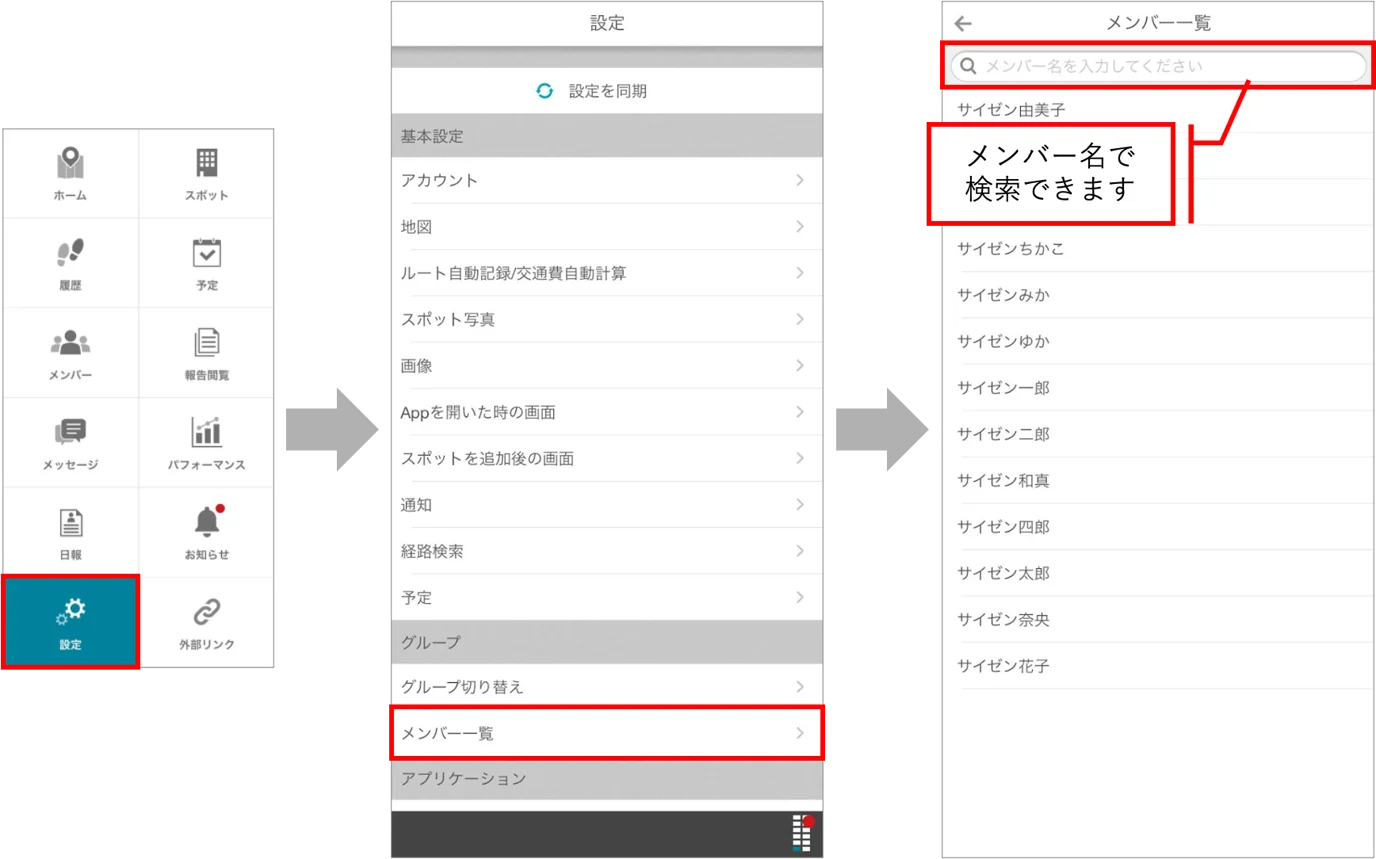Open the 通知 settings chevron

pos(800,504)
